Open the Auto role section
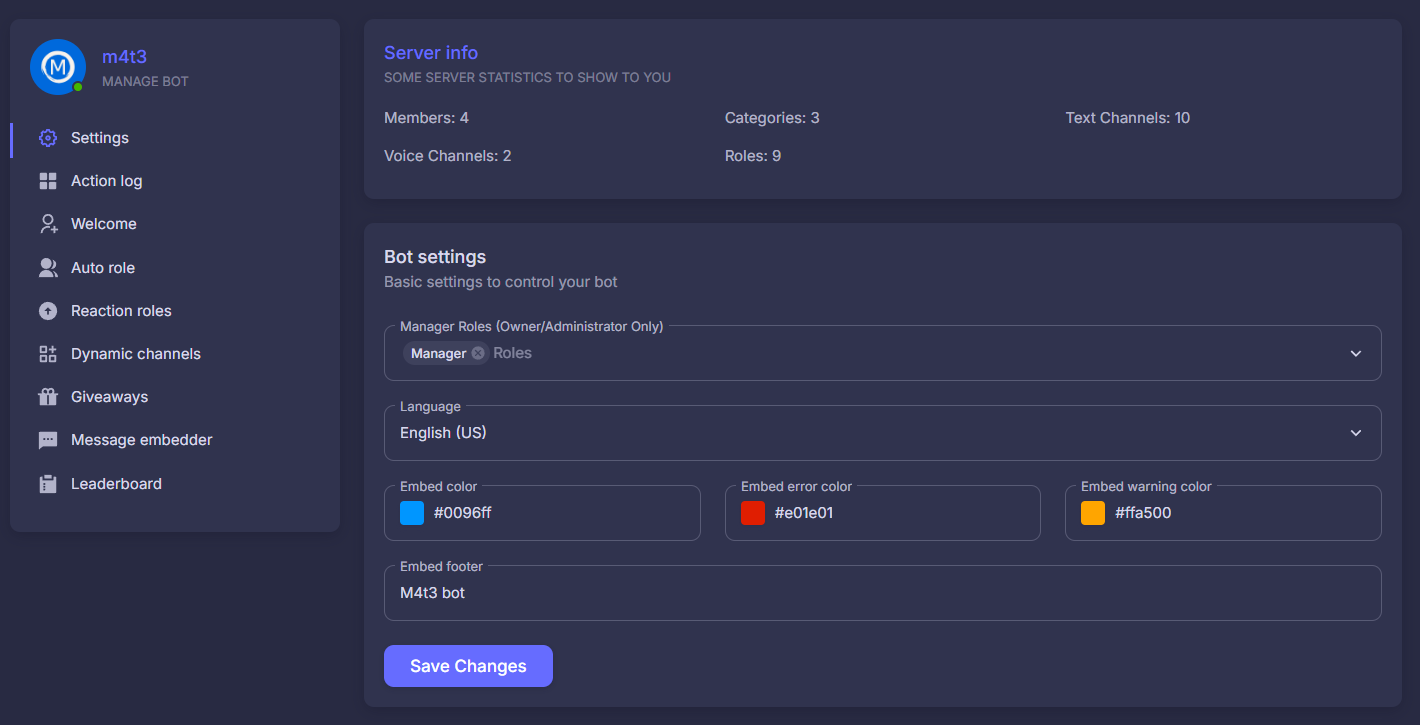The height and width of the screenshot is (725, 1420). tap(175, 268)
